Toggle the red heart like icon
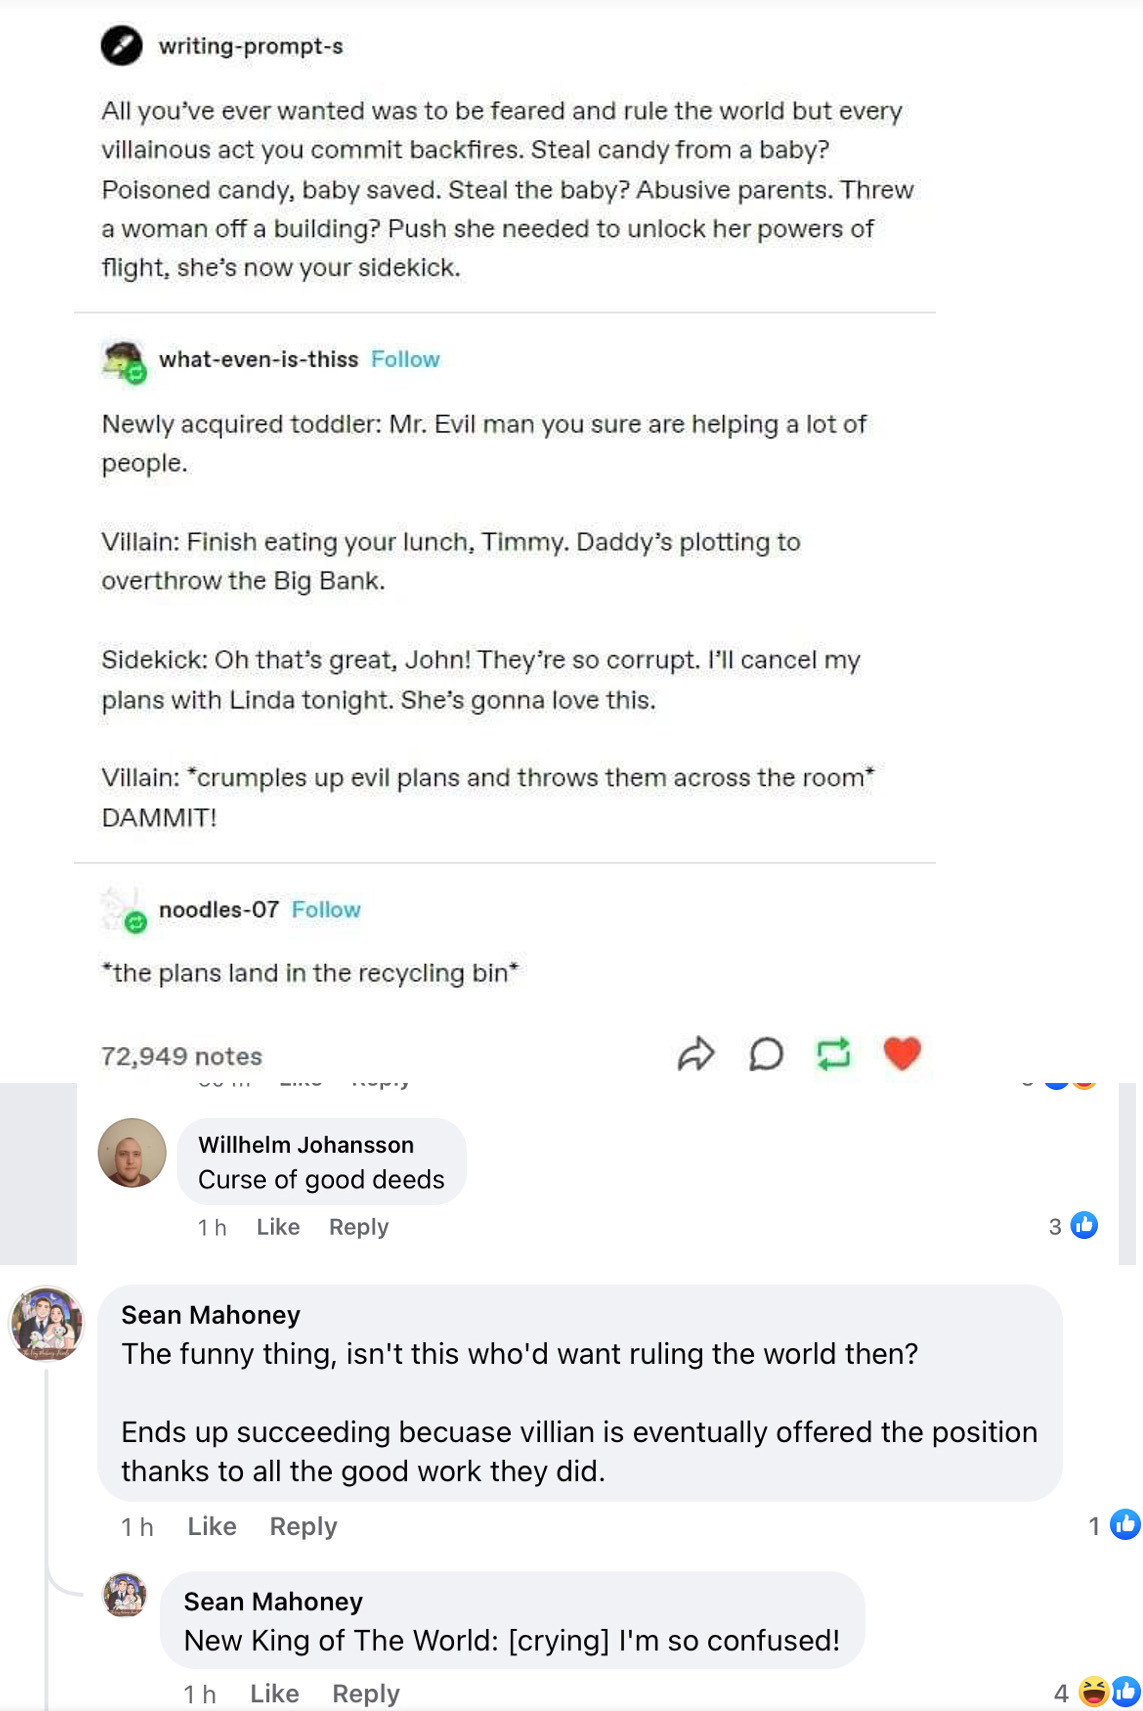 tap(902, 1053)
